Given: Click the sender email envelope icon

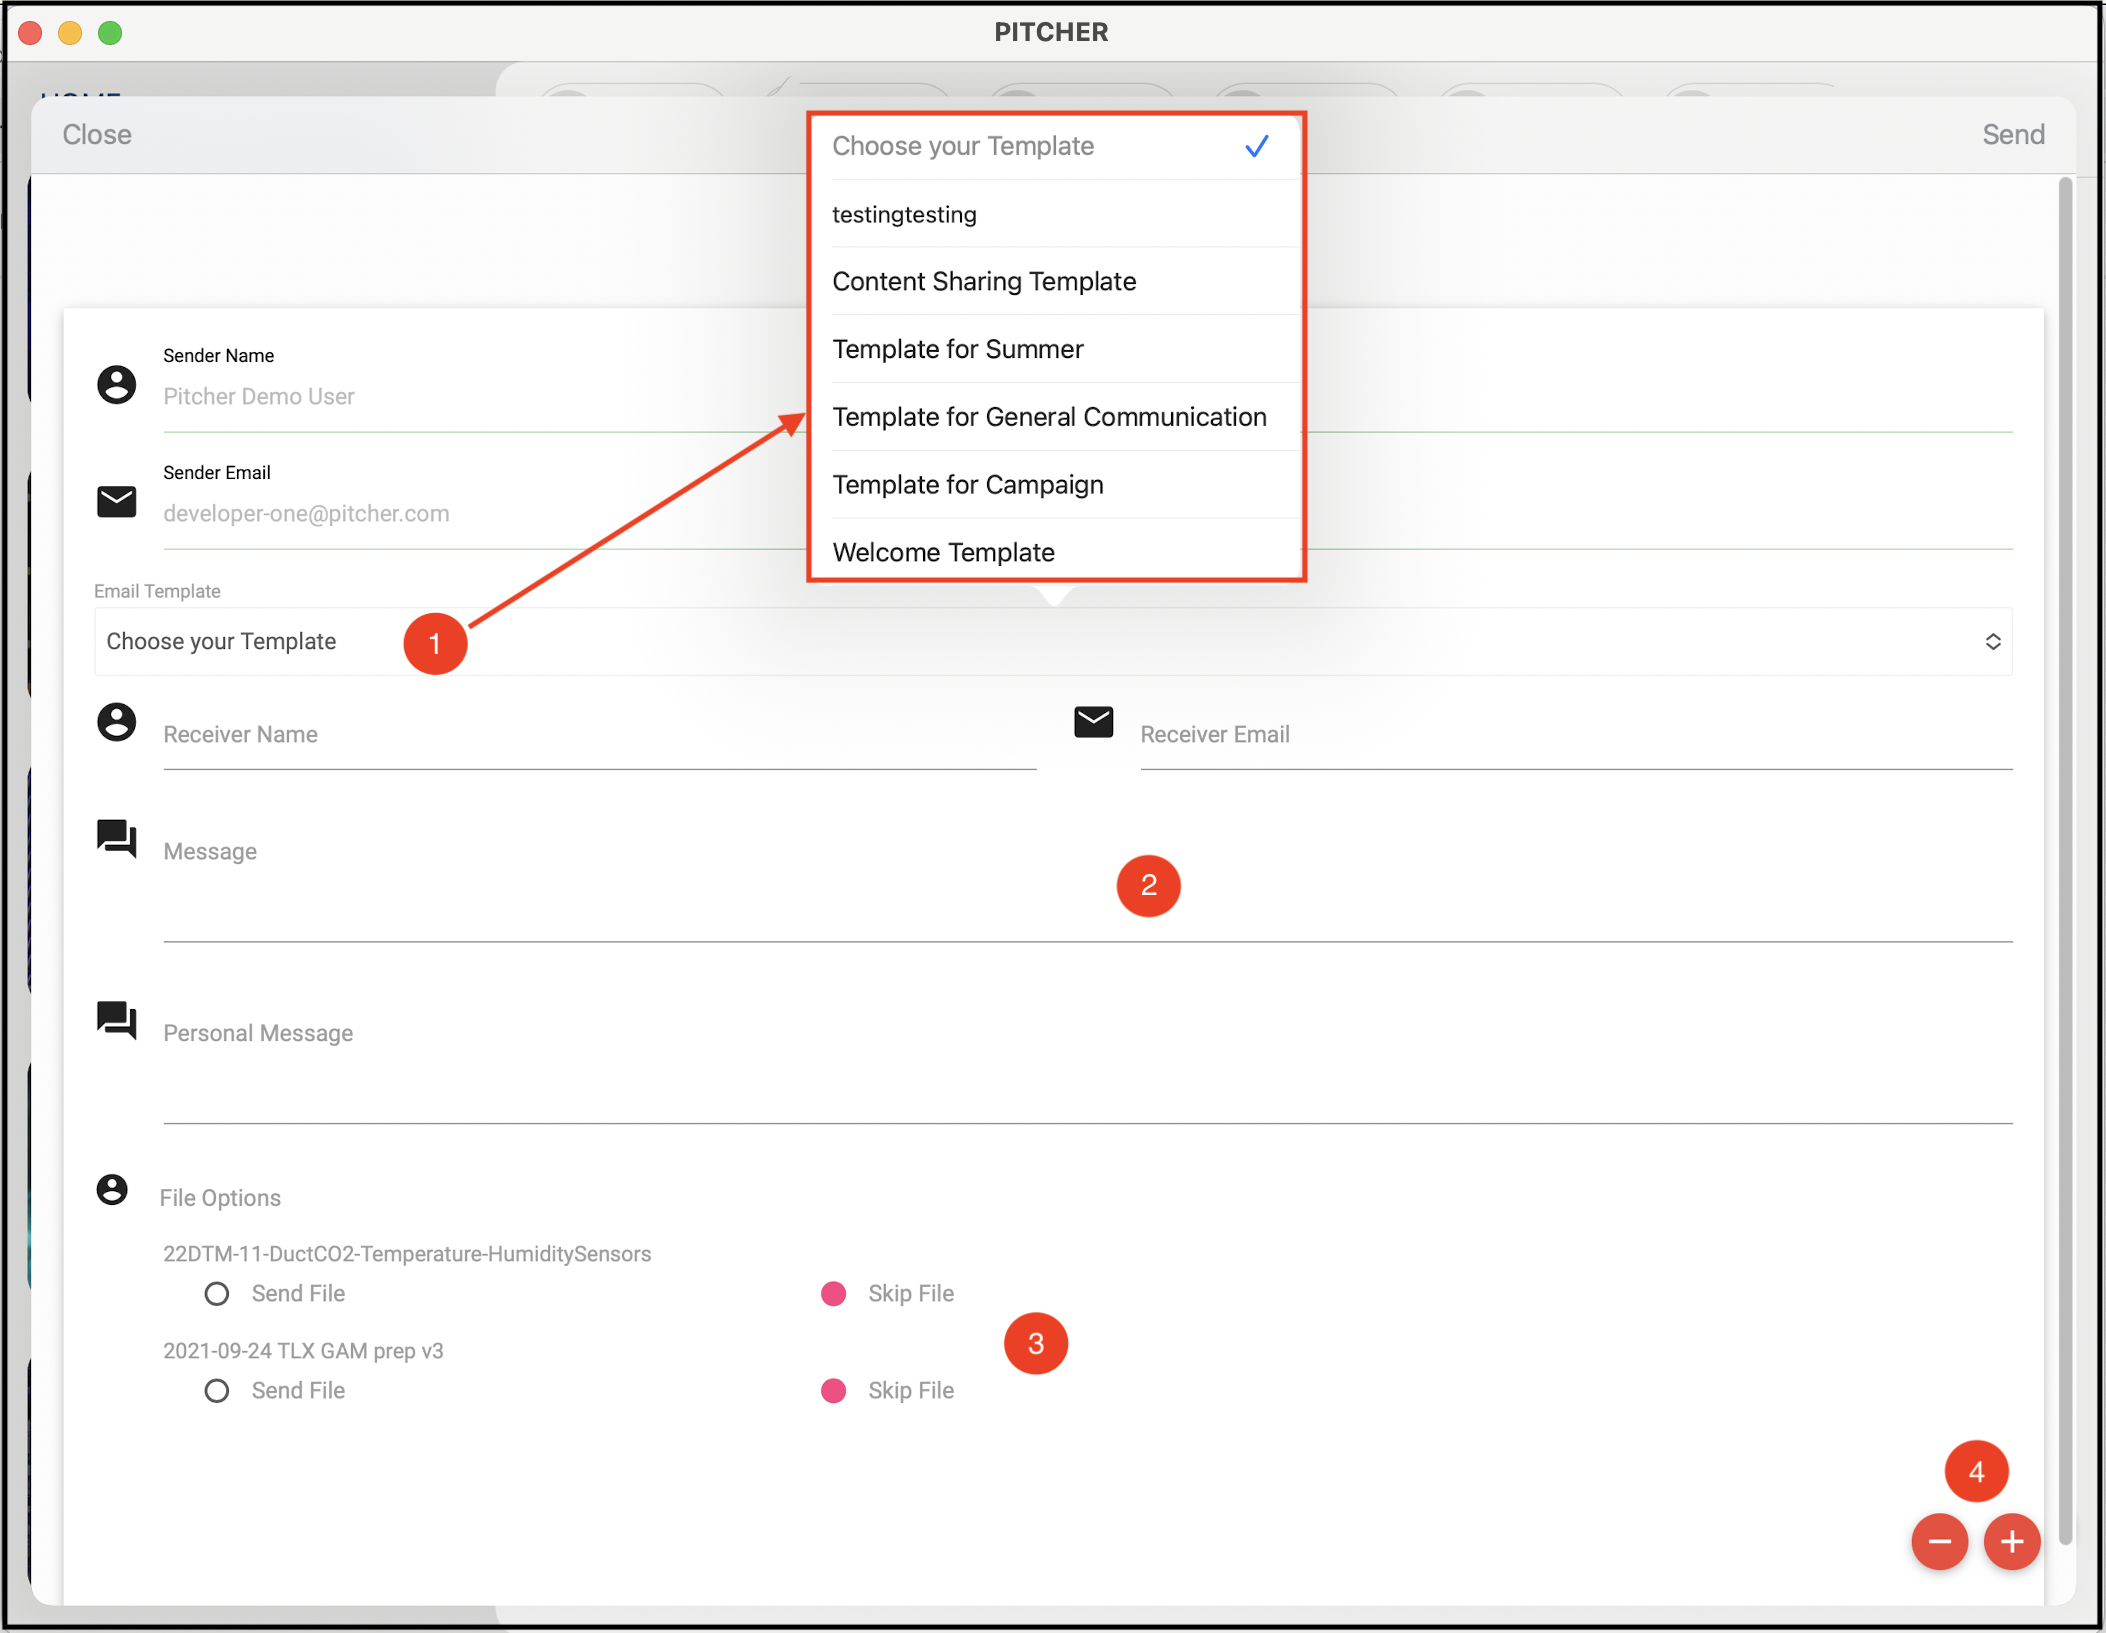Looking at the screenshot, I should [x=117, y=501].
